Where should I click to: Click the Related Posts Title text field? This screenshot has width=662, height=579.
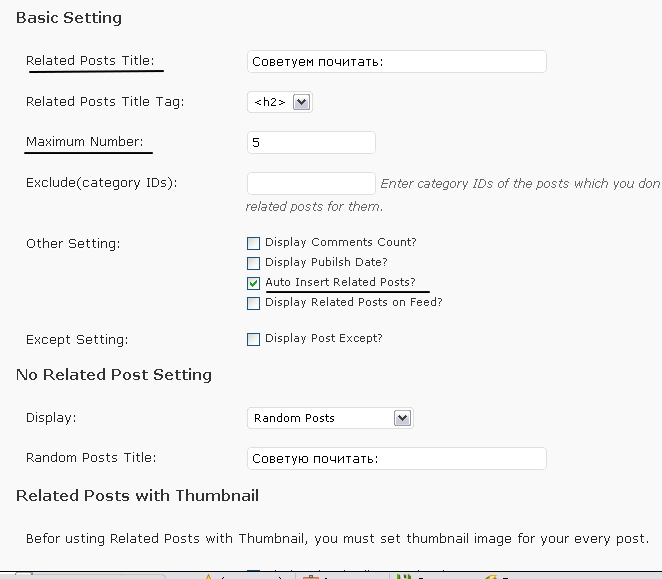click(396, 62)
